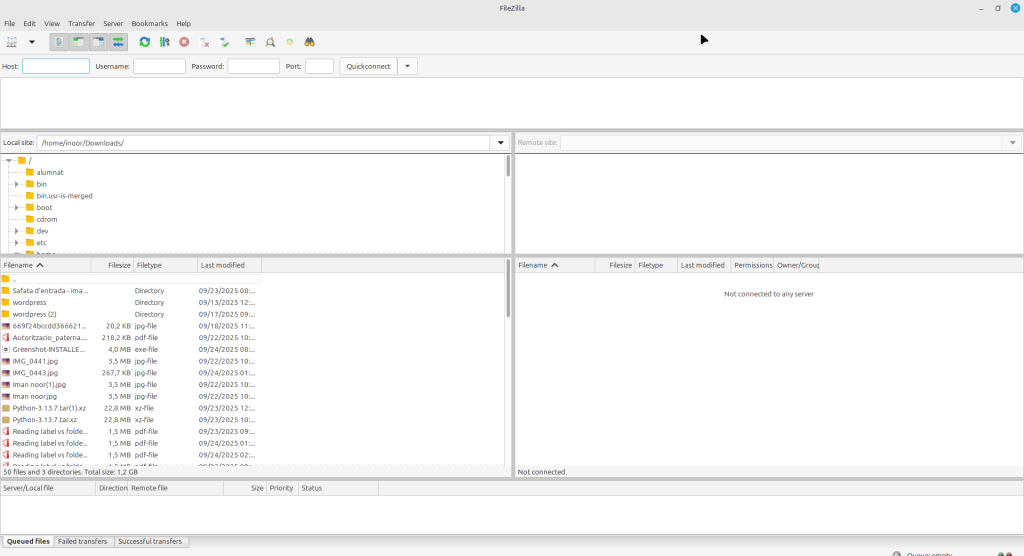
Task: Toggle the message log display
Action: 60,42
